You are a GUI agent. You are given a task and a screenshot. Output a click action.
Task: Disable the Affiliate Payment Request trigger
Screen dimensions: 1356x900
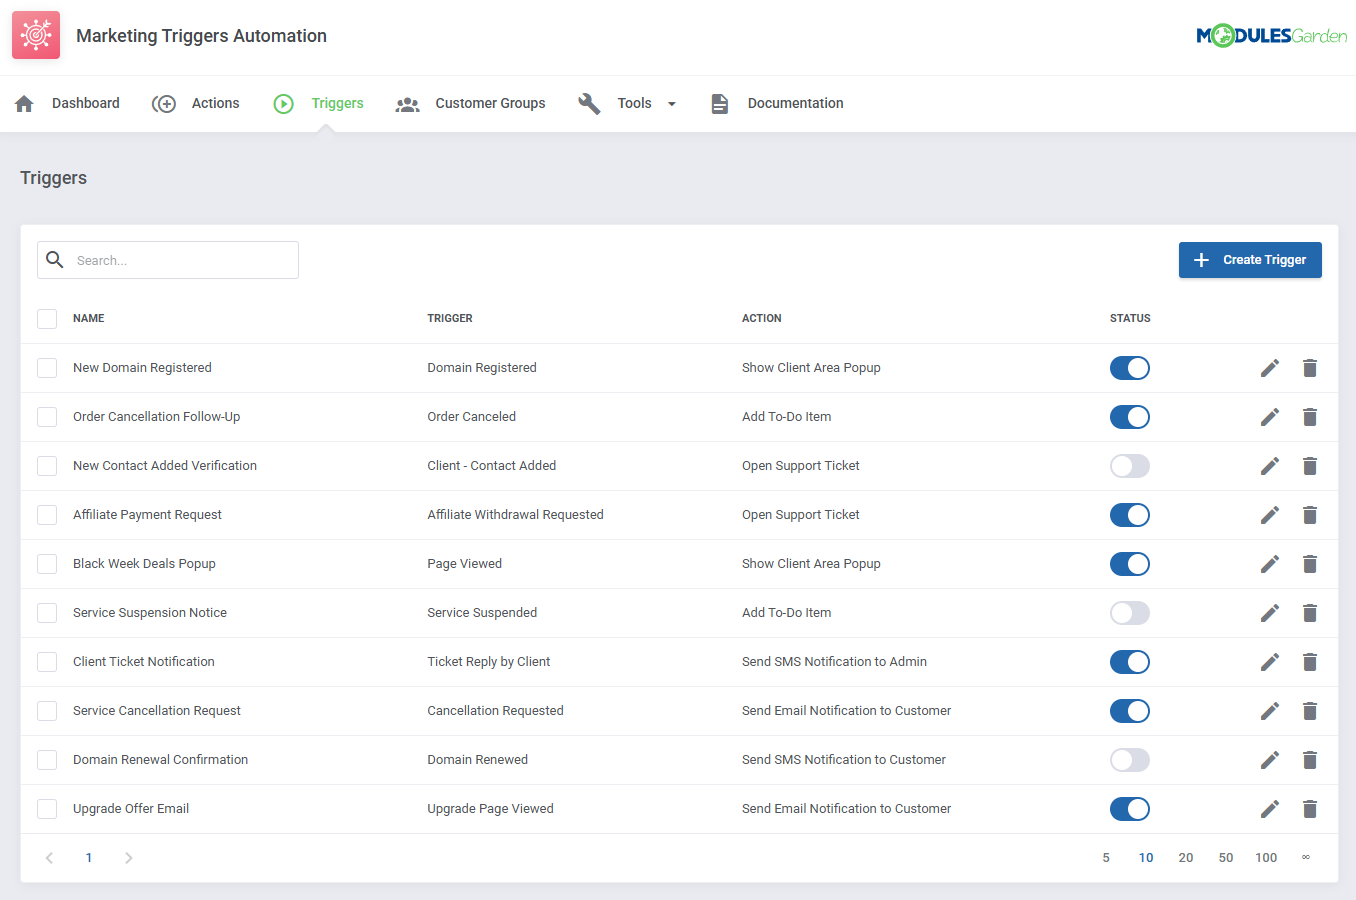(1129, 514)
